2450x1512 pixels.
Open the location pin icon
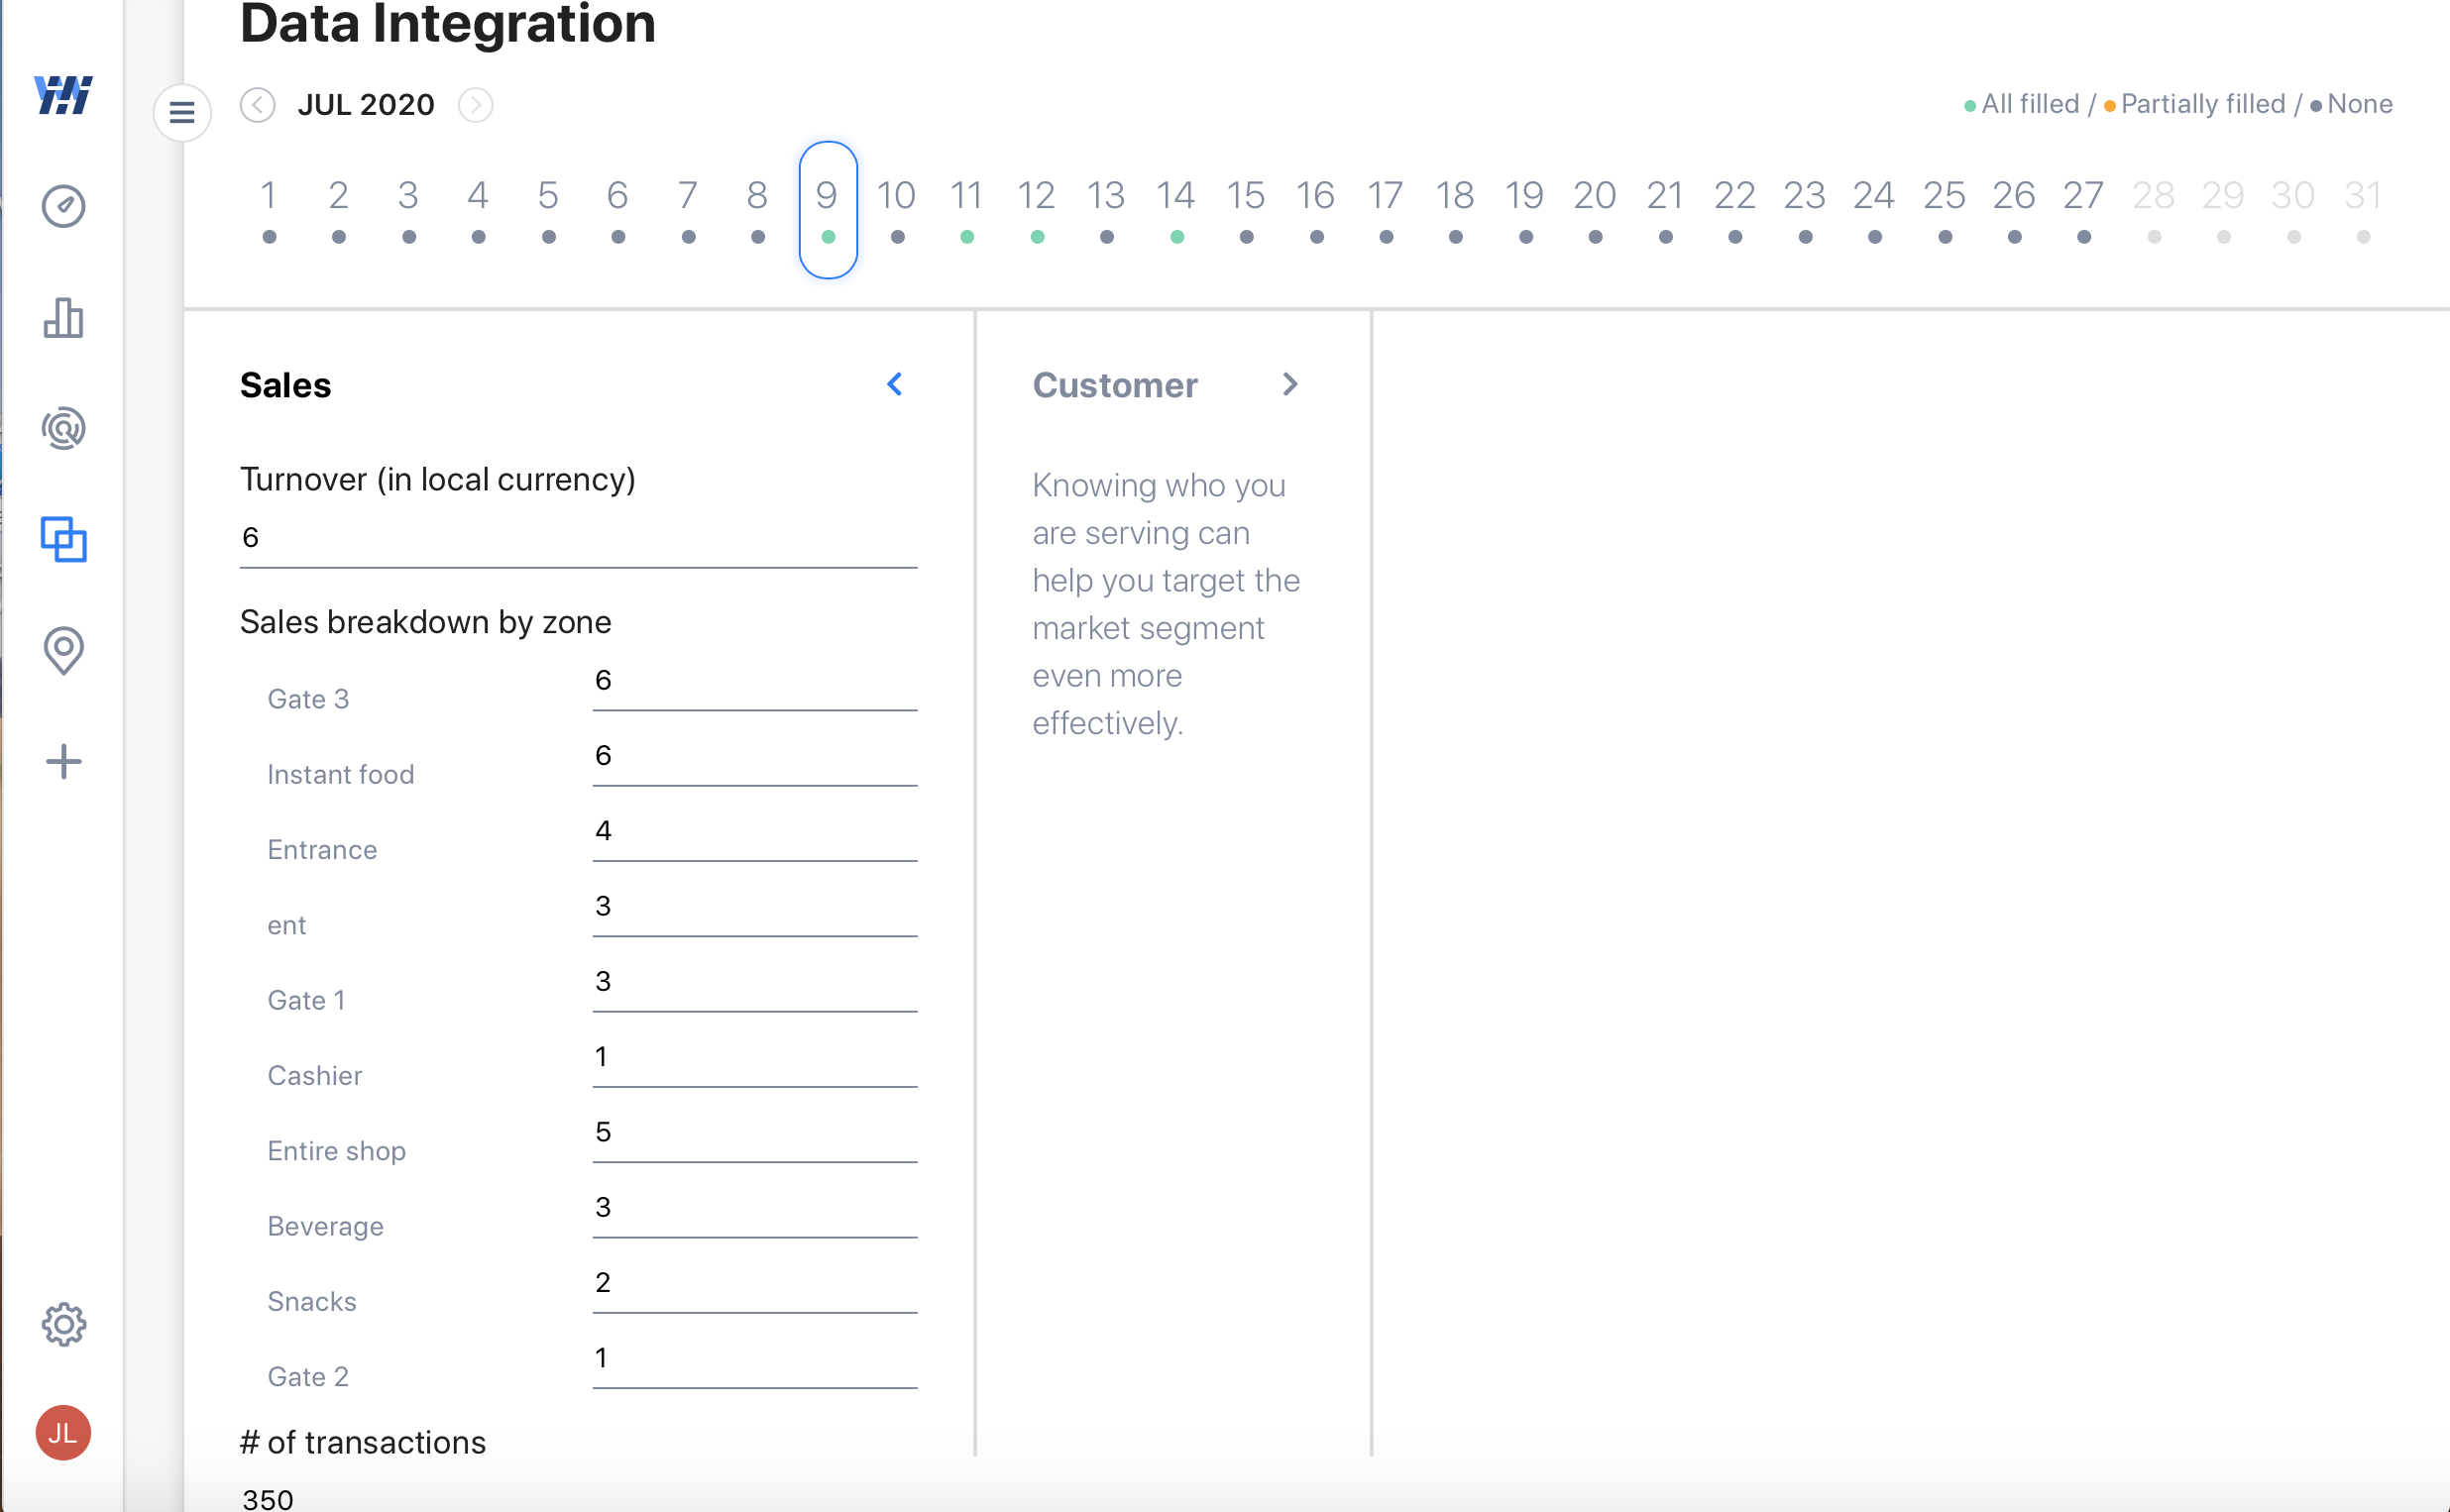click(63, 650)
